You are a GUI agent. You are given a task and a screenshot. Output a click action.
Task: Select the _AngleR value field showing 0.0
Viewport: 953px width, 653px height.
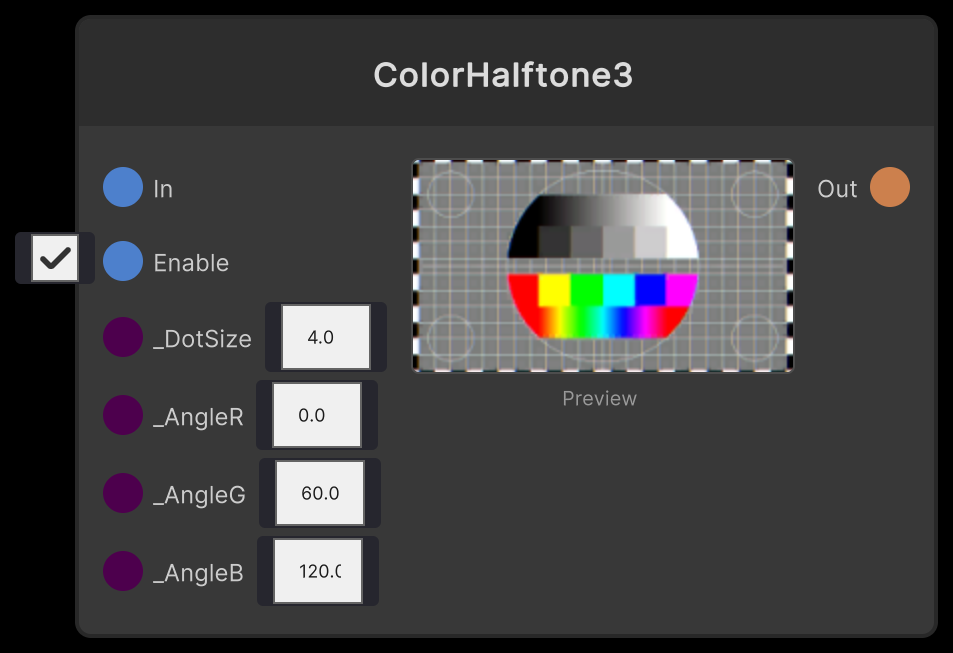tap(317, 414)
